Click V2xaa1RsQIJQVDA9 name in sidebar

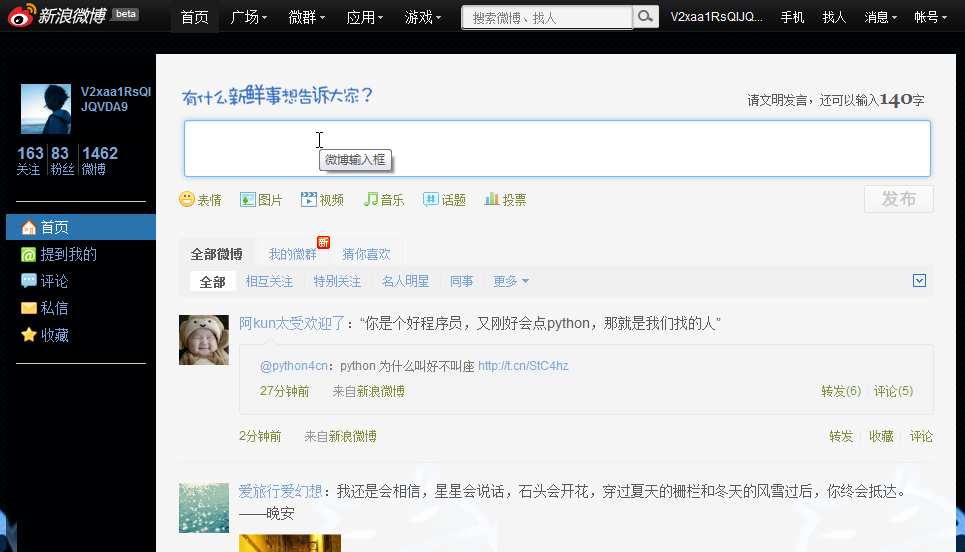click(x=116, y=99)
